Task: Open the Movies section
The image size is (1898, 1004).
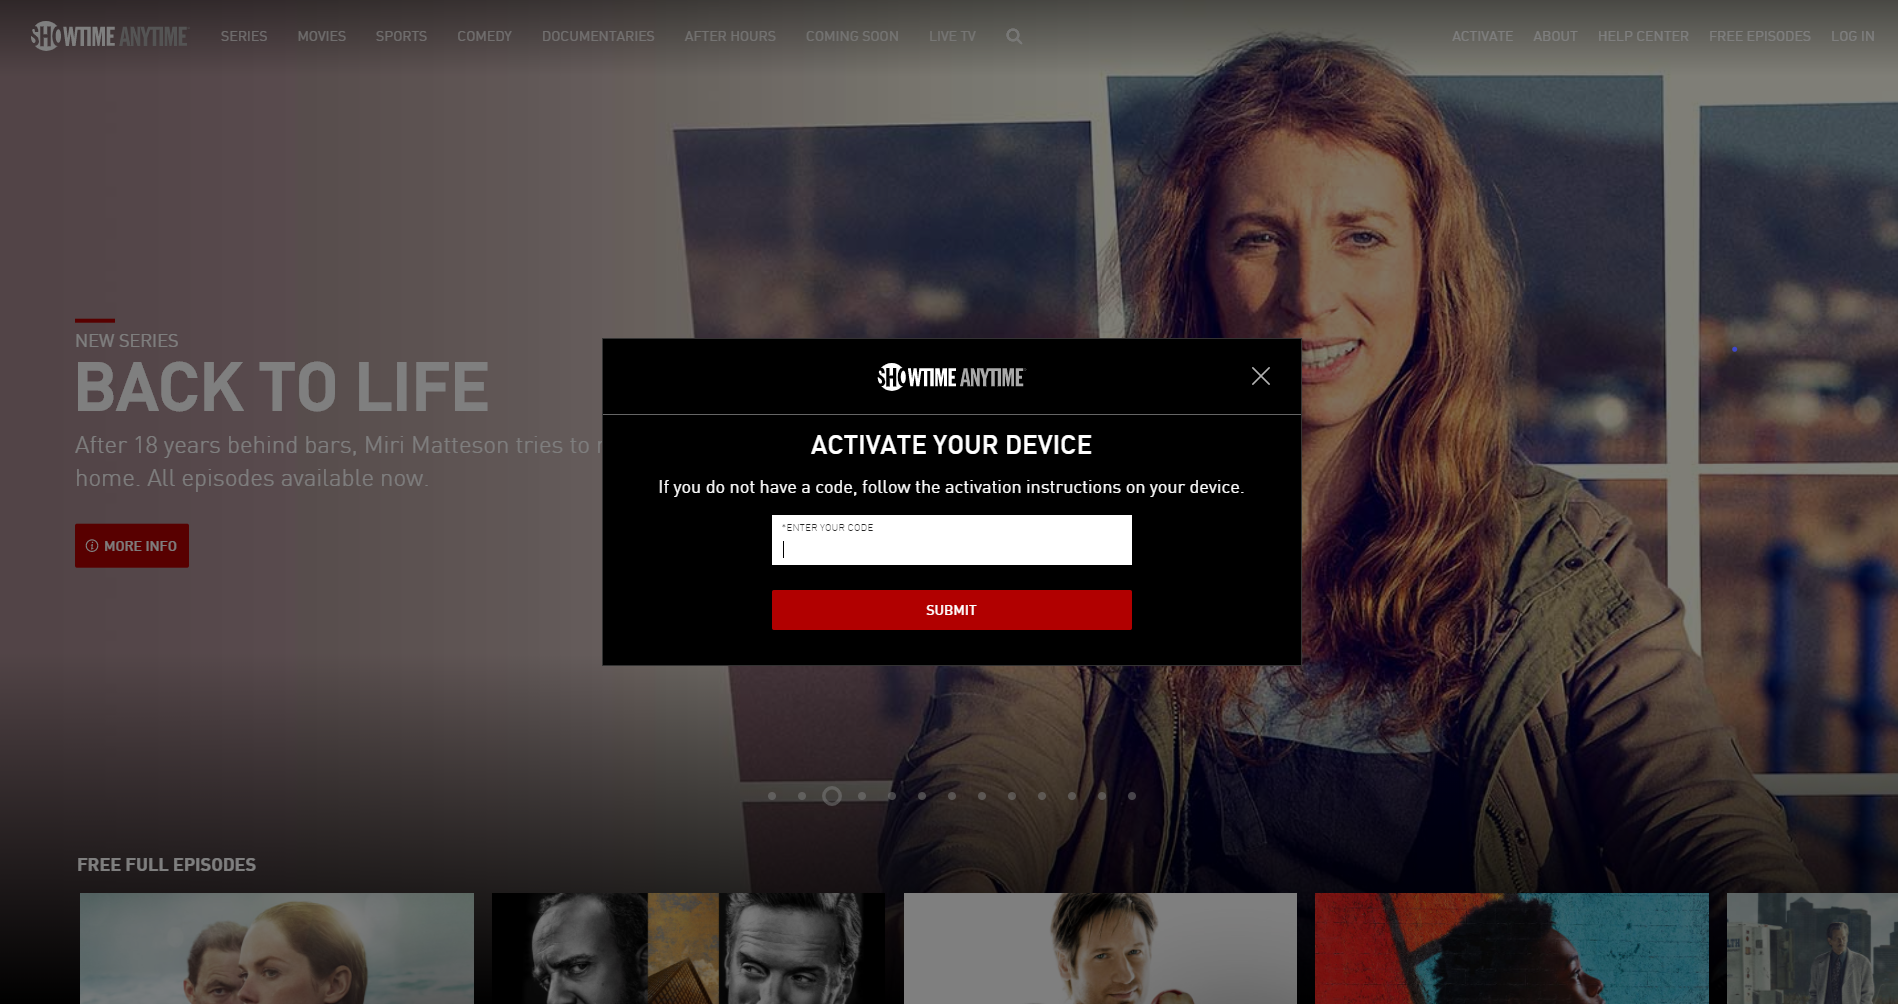Action: [321, 36]
